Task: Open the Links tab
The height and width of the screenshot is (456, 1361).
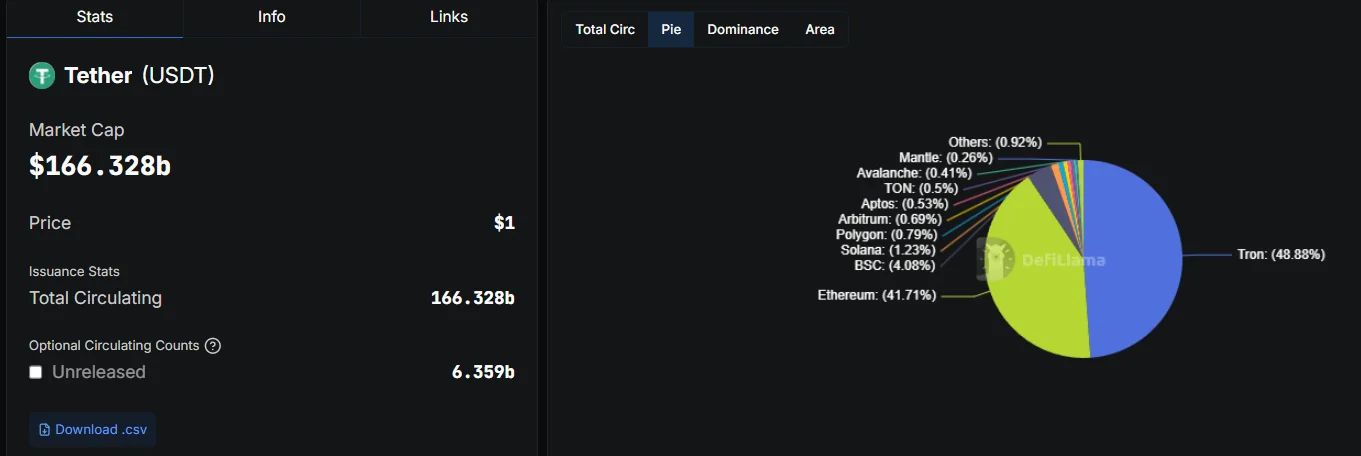Action: (x=448, y=18)
